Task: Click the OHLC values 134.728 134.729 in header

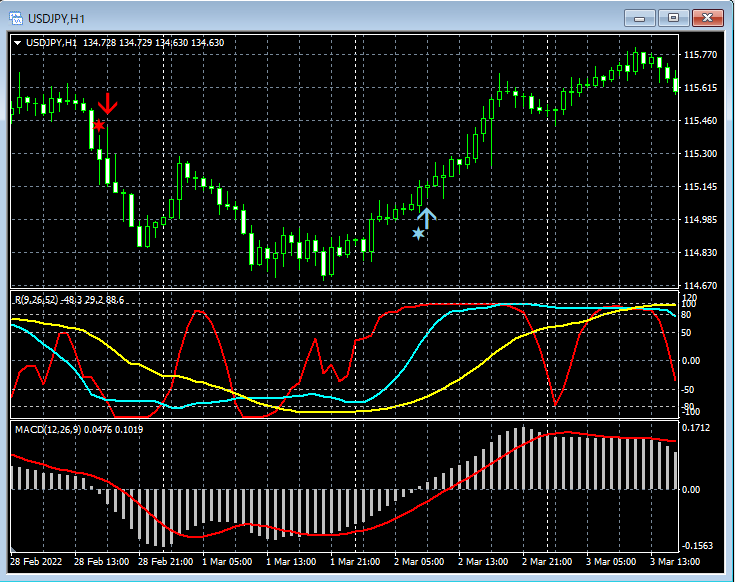Action: (x=118, y=43)
